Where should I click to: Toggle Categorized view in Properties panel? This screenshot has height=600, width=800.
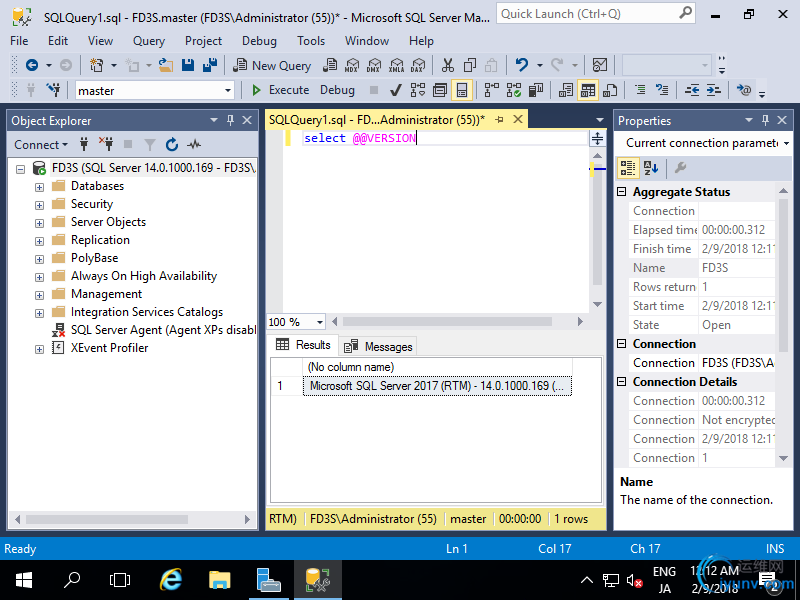pyautogui.click(x=628, y=168)
